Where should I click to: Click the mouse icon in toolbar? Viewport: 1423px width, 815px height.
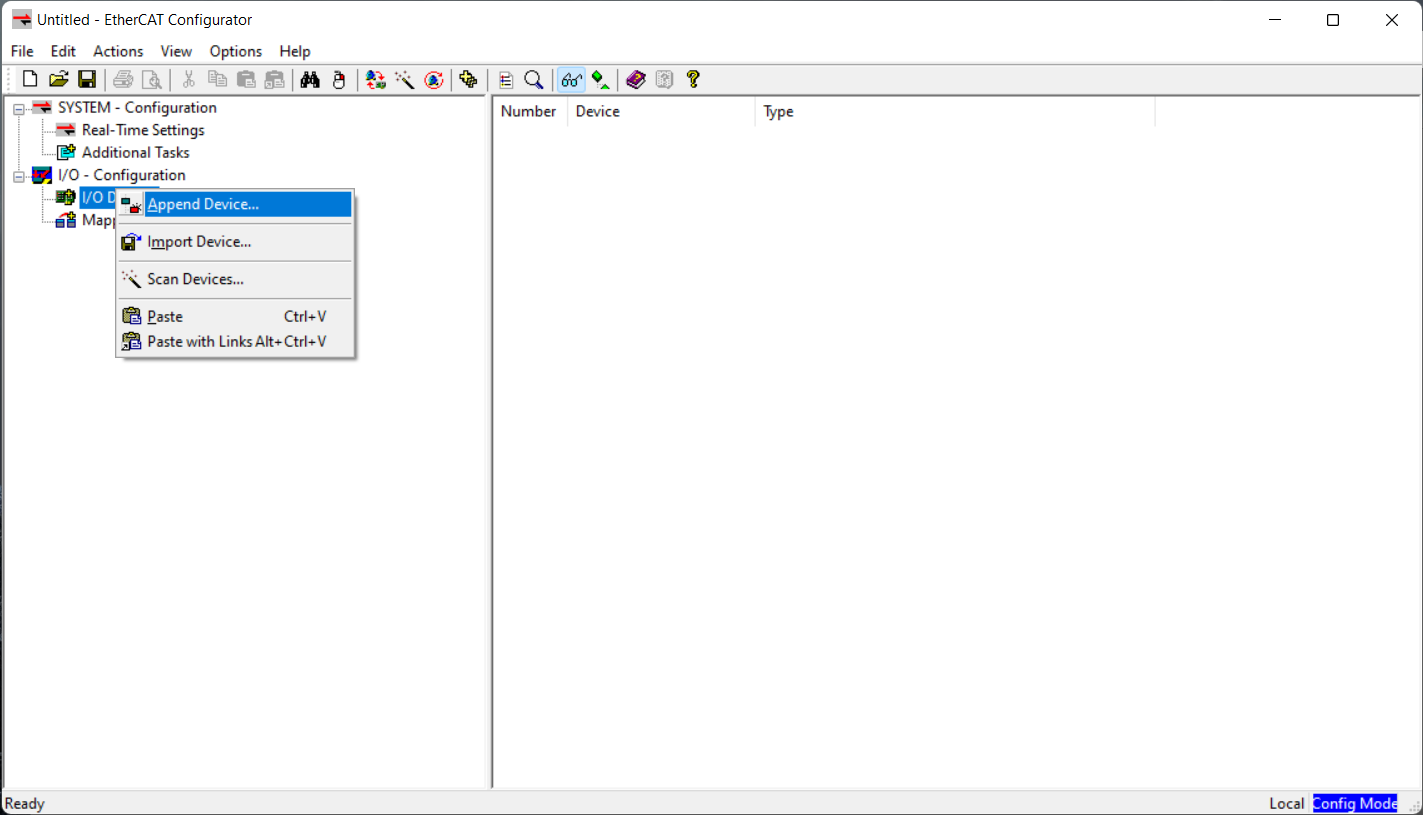click(x=339, y=80)
